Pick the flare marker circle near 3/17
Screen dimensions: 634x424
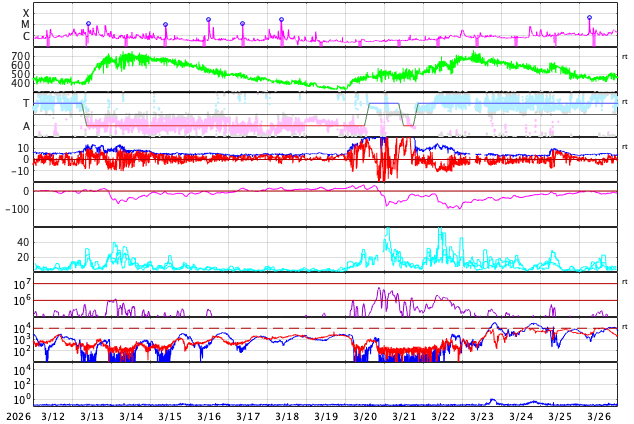pos(242,24)
